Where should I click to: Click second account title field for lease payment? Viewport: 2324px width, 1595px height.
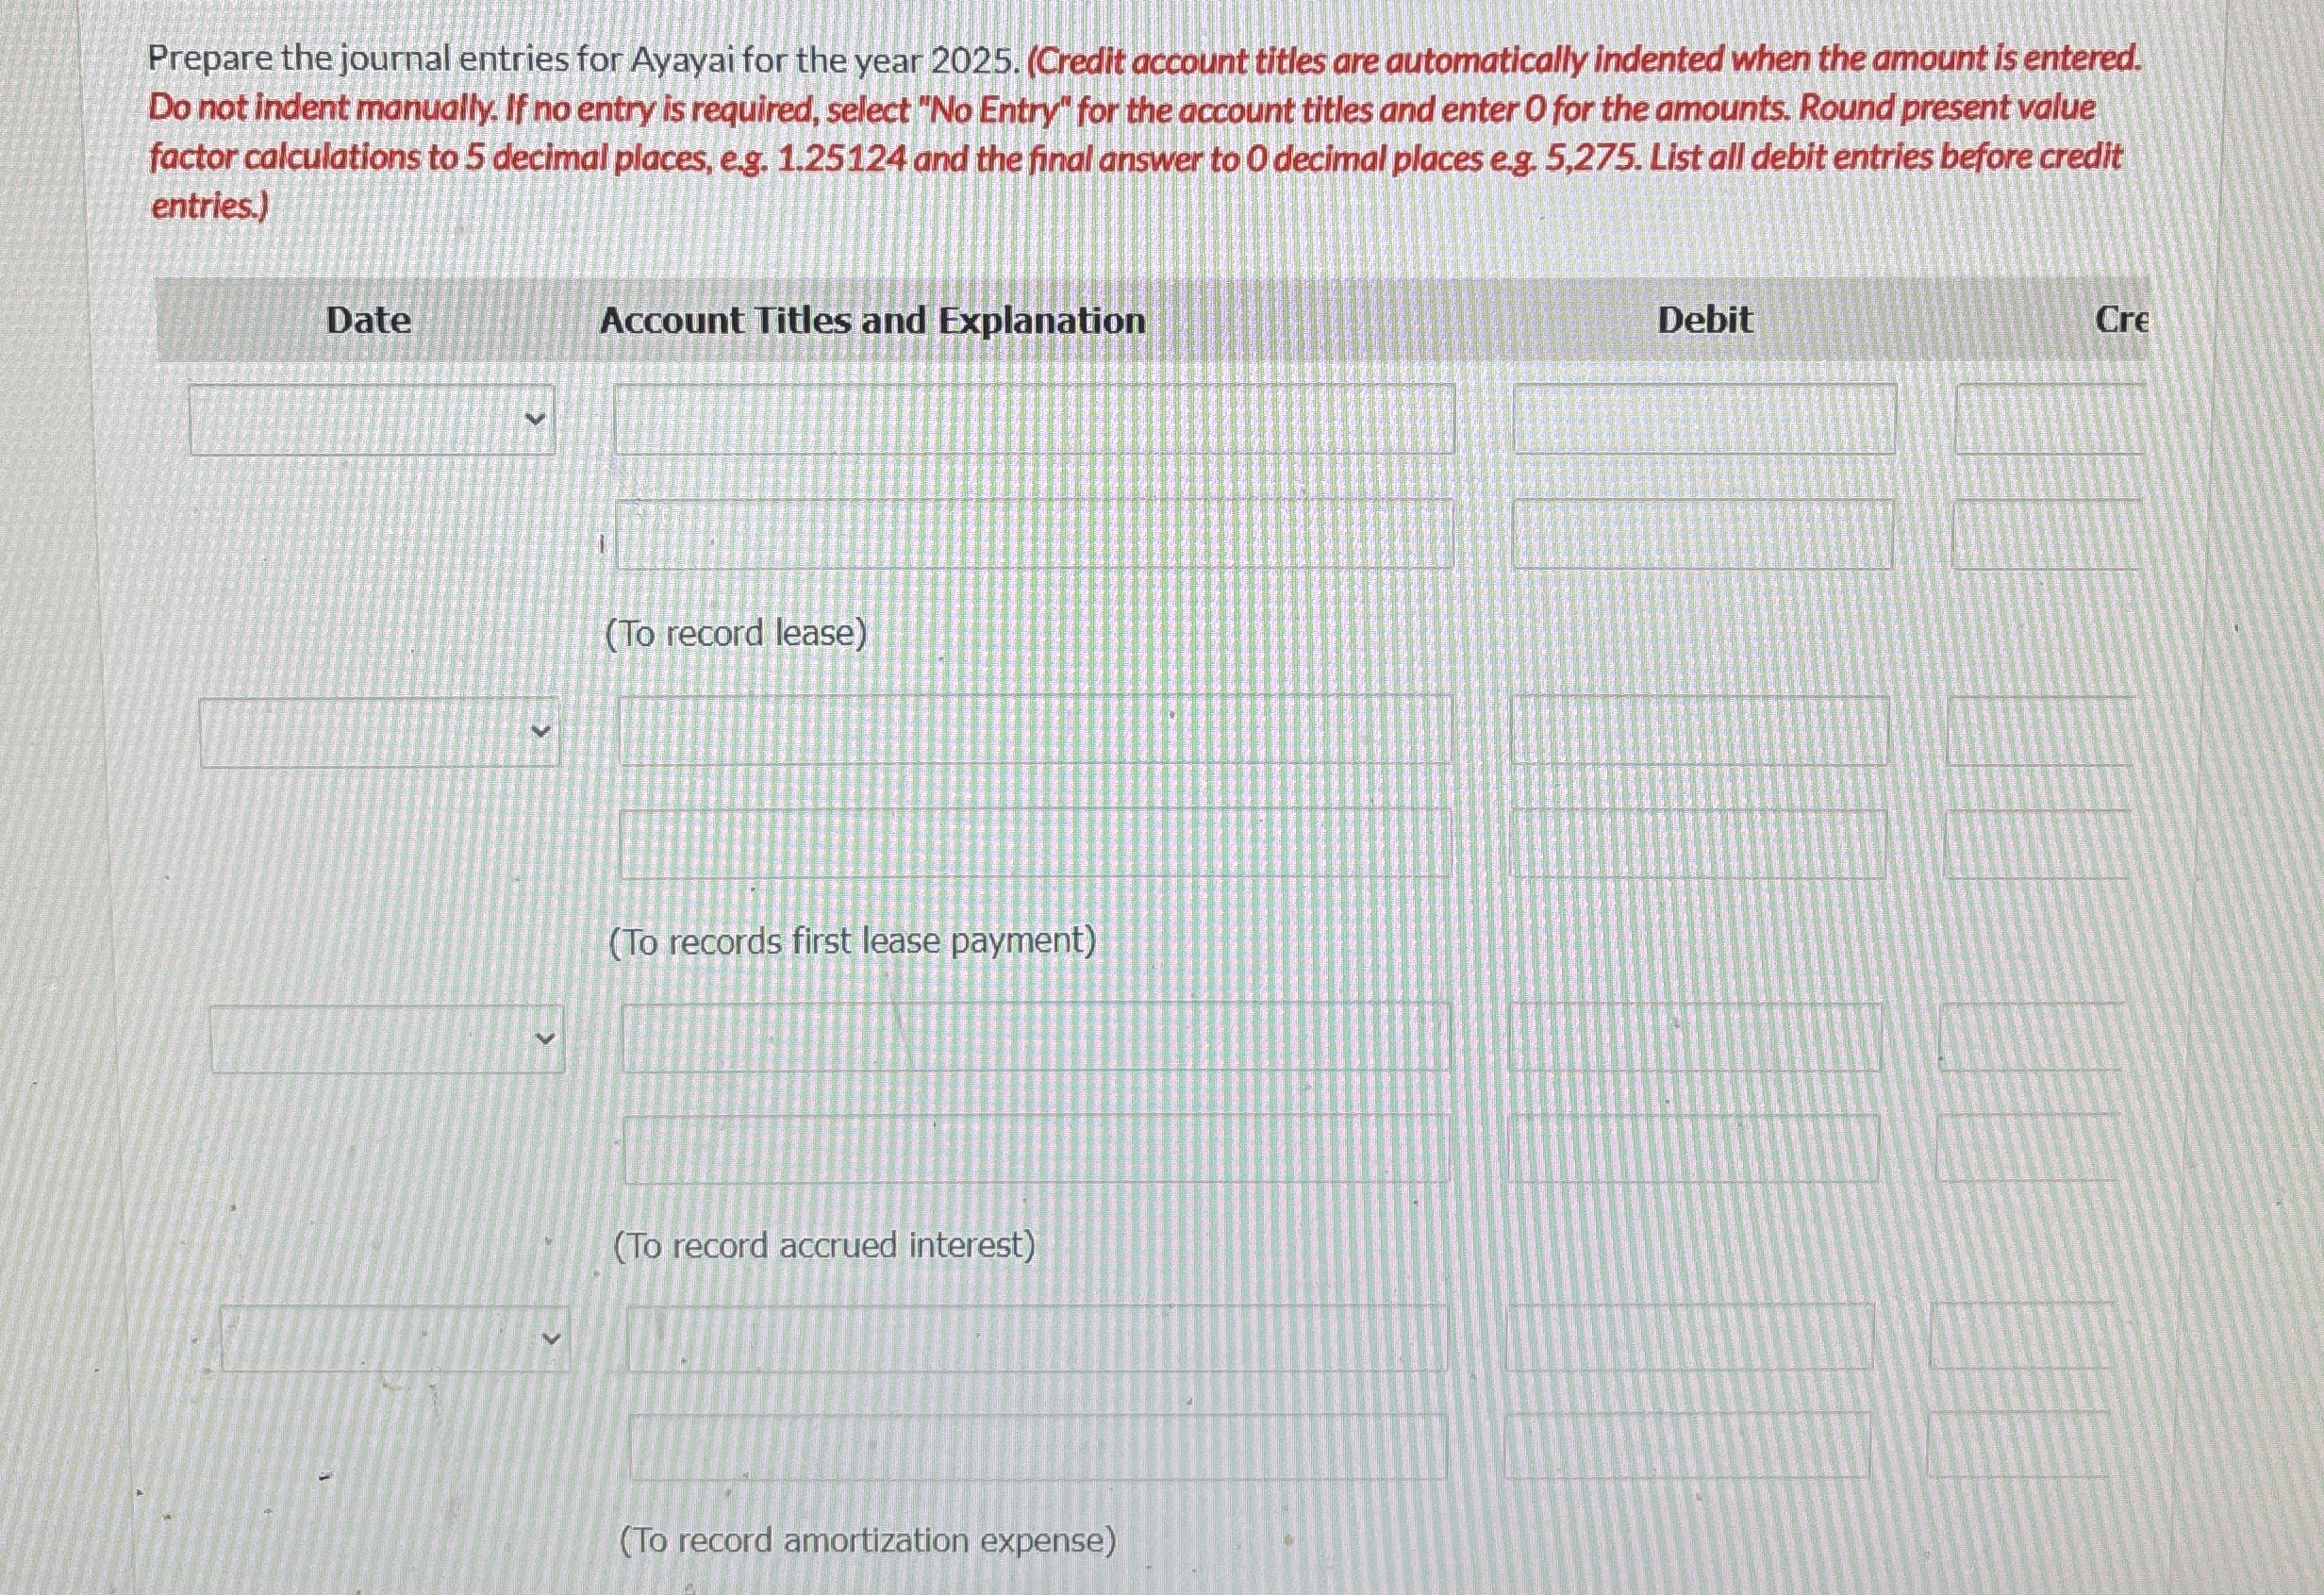click(x=1036, y=845)
